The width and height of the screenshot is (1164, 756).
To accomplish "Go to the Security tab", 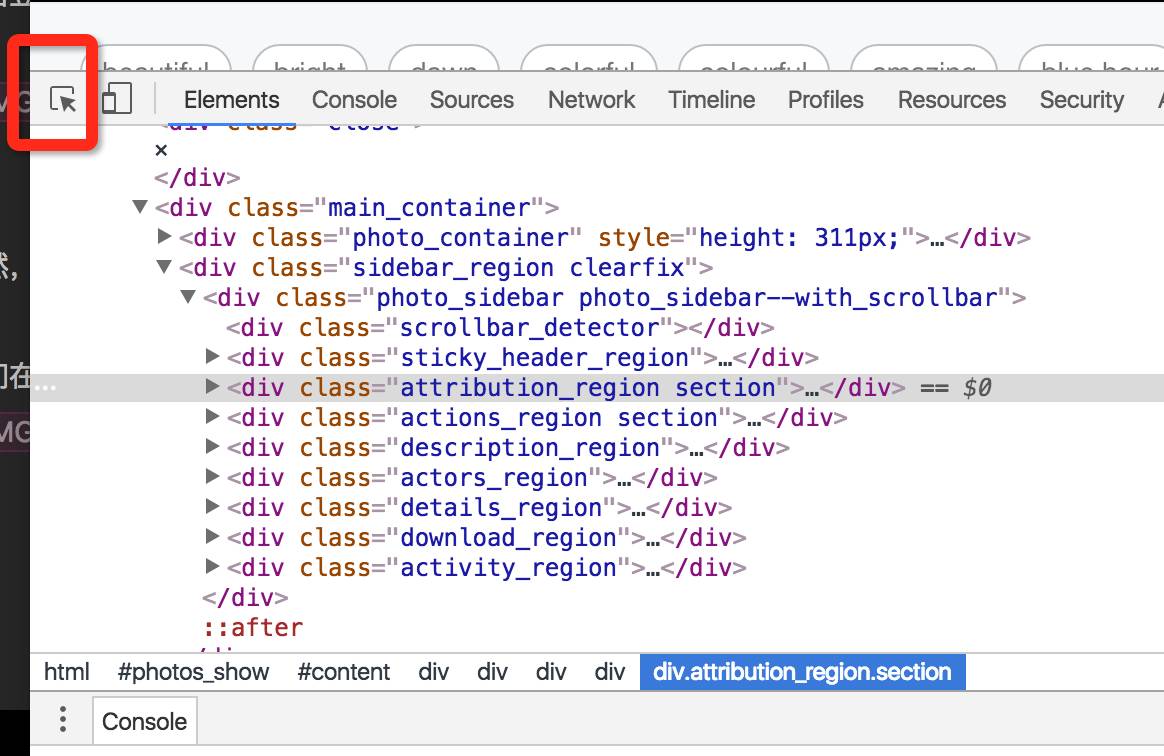I will (x=1082, y=100).
